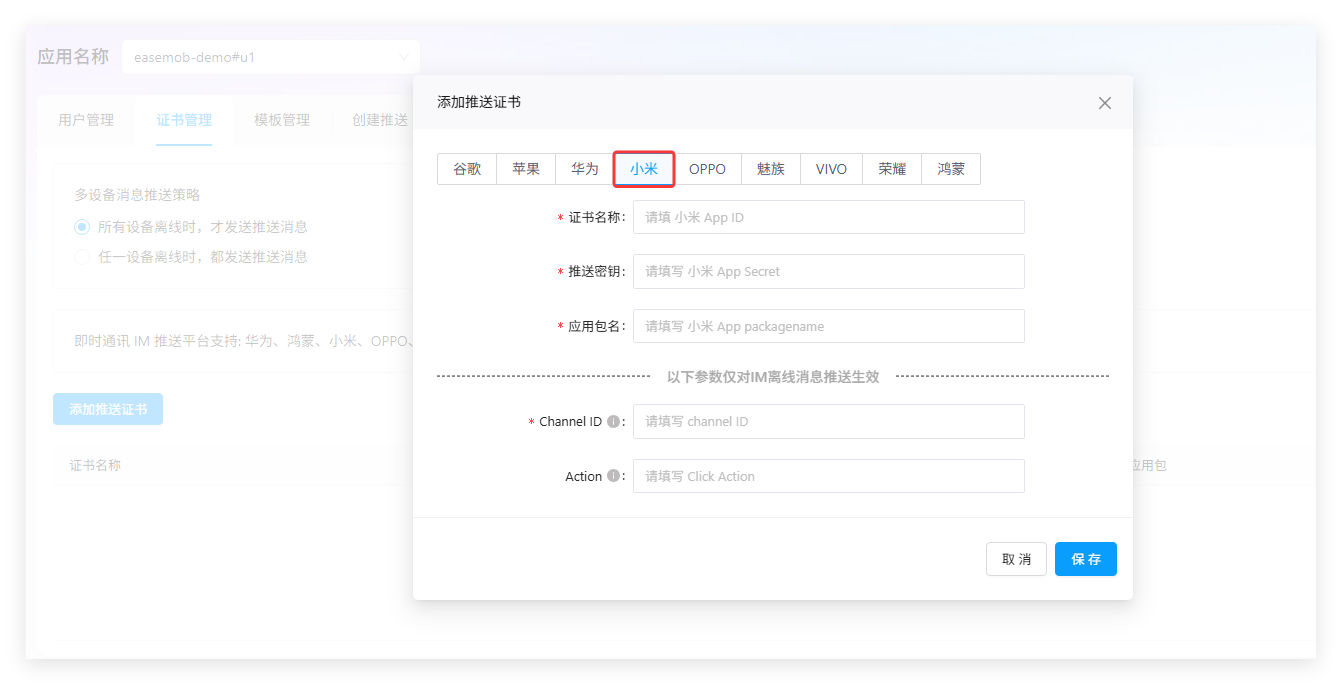Image resolution: width=1341 pixels, height=684 pixels.
Task: Expand the 应用名称 easemob-demo#u1 dropdown
Action: click(x=270, y=57)
